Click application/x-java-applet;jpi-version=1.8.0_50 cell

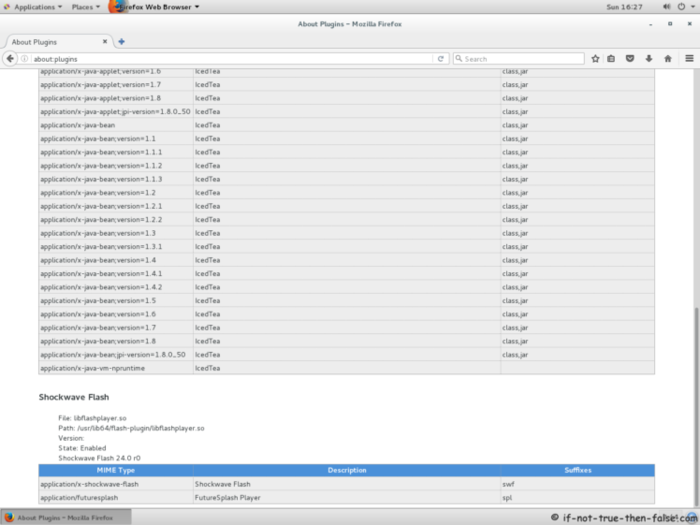[x=116, y=112]
